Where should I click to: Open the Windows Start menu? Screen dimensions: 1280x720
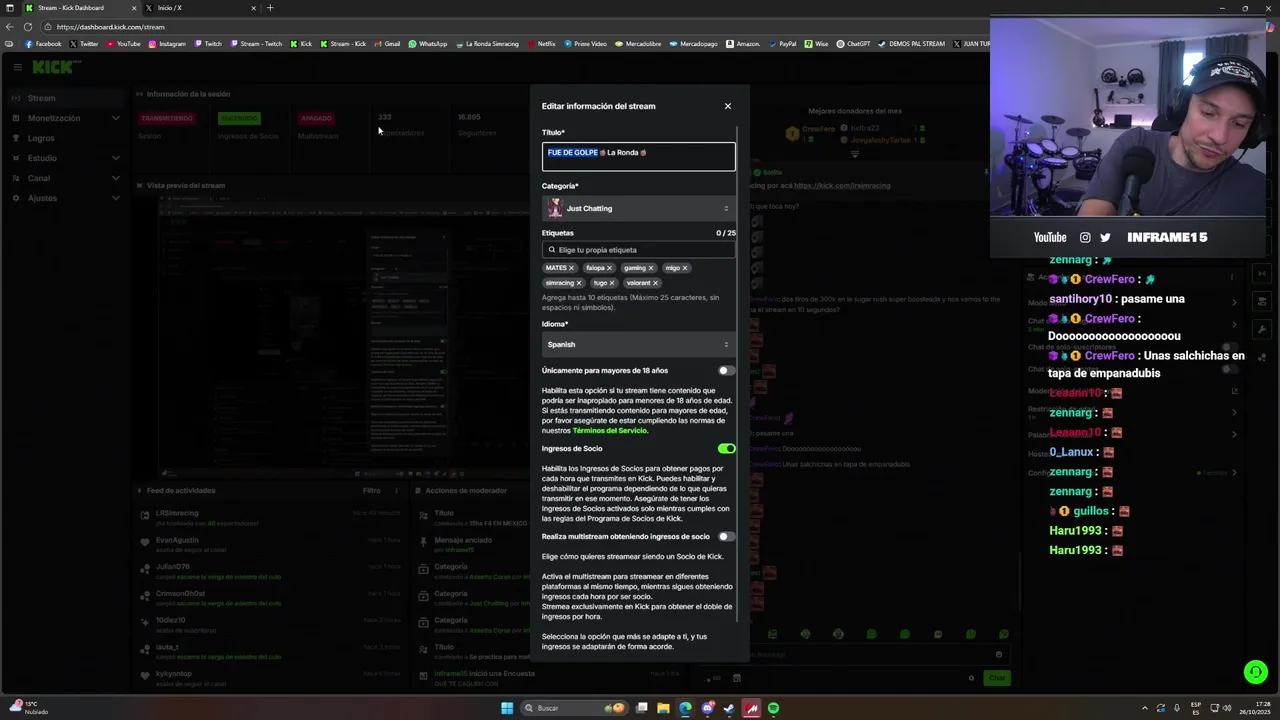[507, 708]
